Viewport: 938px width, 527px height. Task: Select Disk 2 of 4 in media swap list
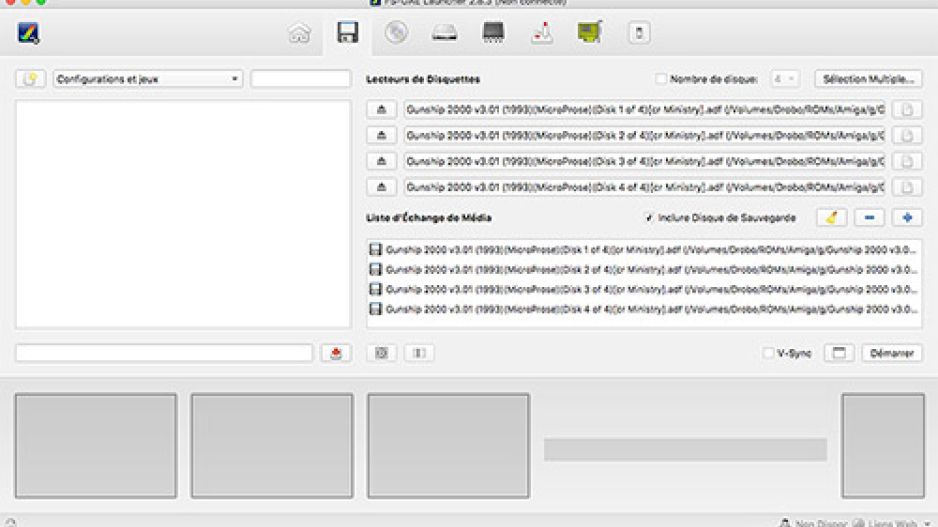pyautogui.click(x=644, y=269)
